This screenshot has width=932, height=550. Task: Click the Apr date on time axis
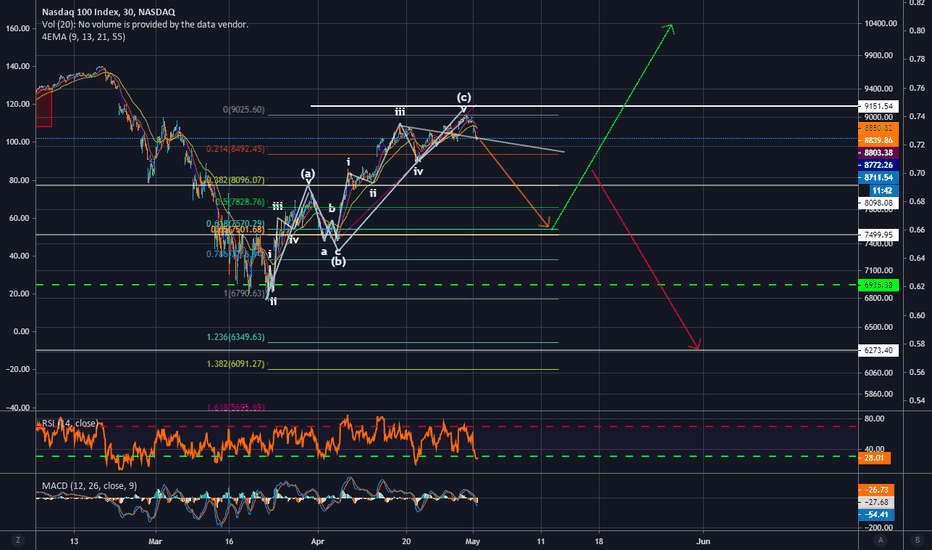coord(318,541)
